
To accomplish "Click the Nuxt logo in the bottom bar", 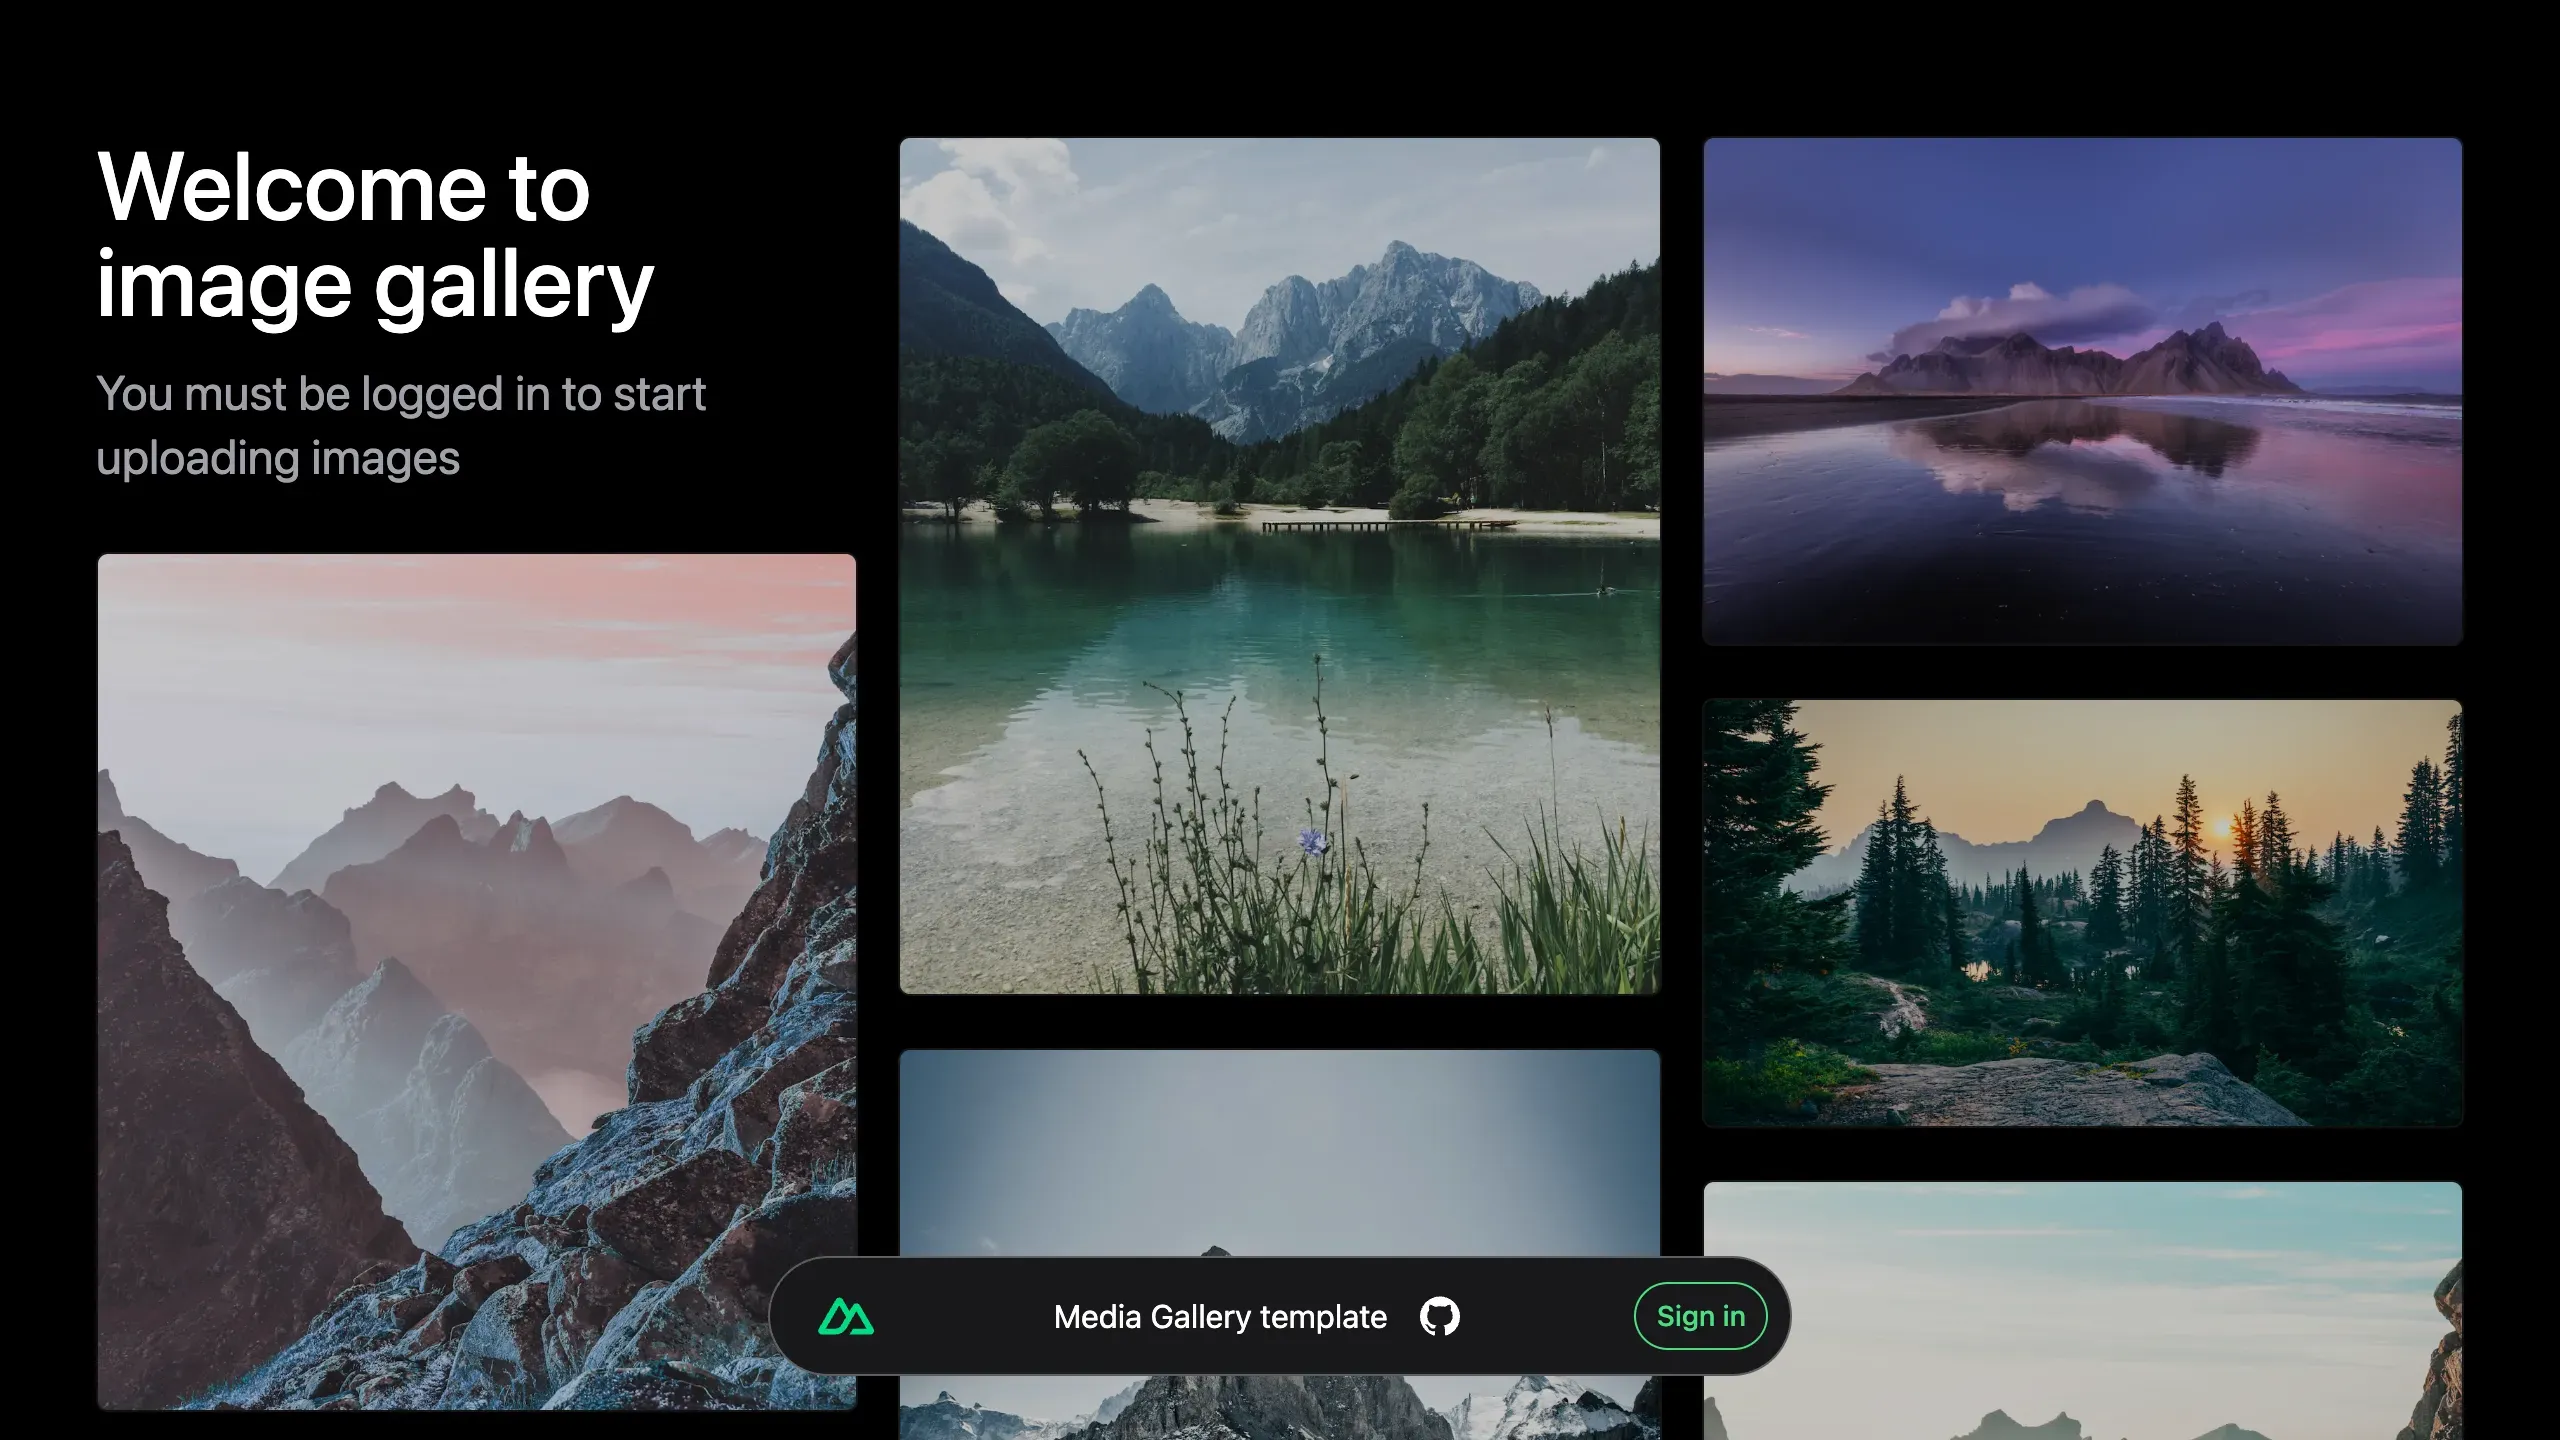I will click(x=845, y=1316).
